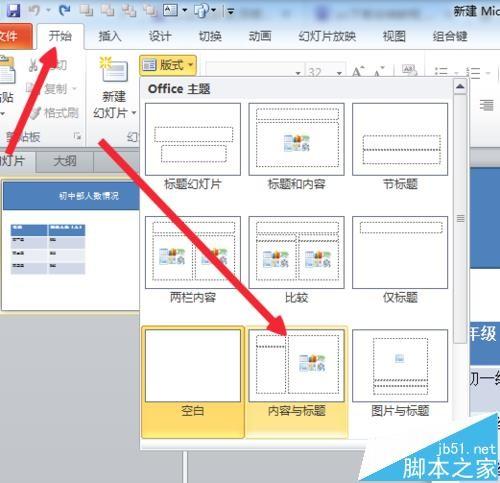This screenshot has height=483, width=500.
Task: Select the 初中部人数情况 slide thumbnail
Action: [71, 246]
